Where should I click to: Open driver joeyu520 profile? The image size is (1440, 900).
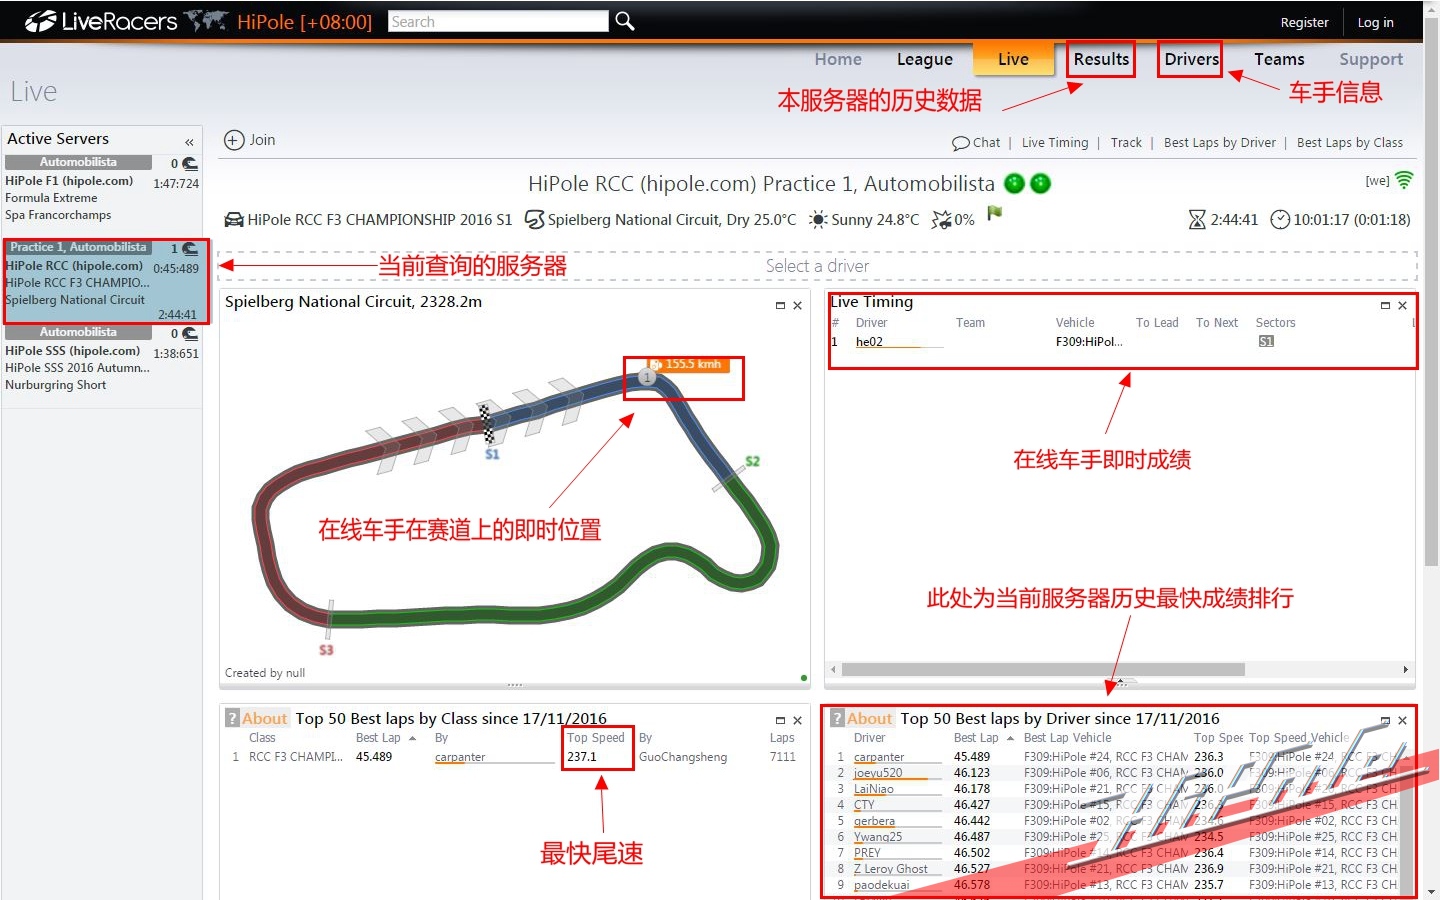pos(878,773)
